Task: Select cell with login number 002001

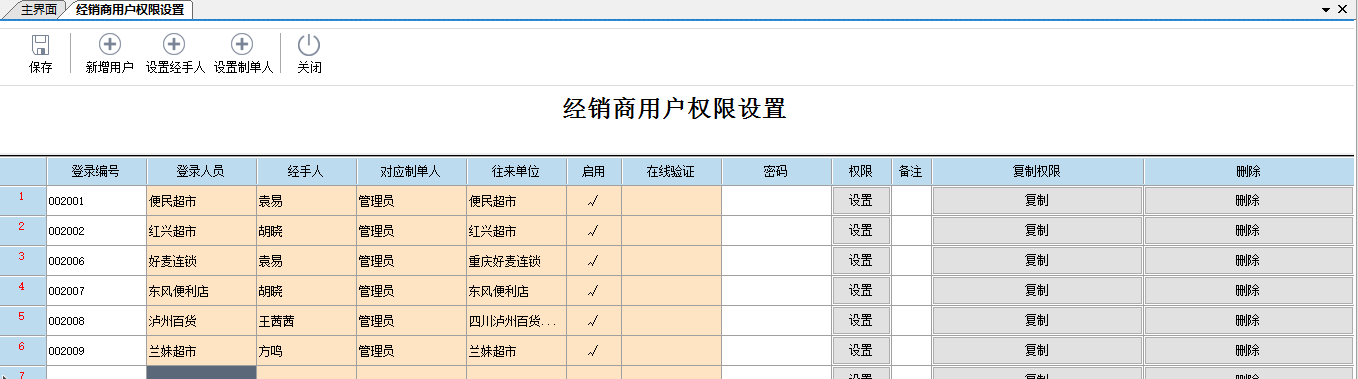Action: point(96,201)
